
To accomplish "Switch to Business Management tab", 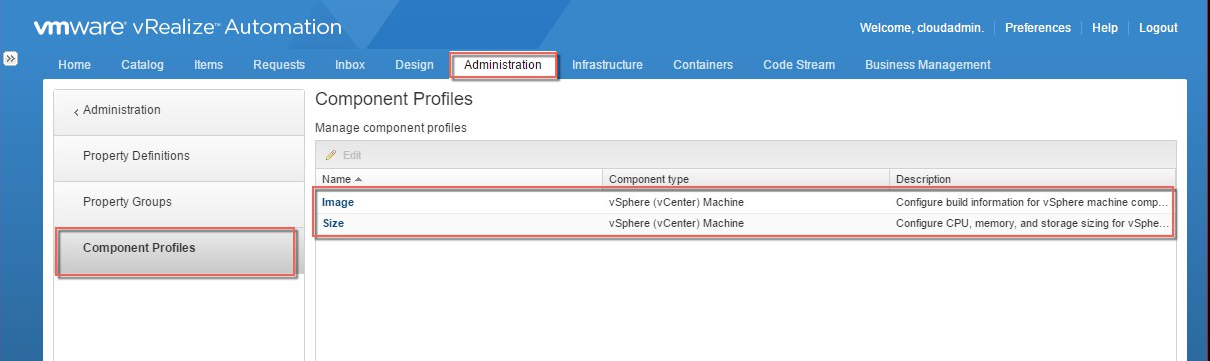I will [928, 65].
